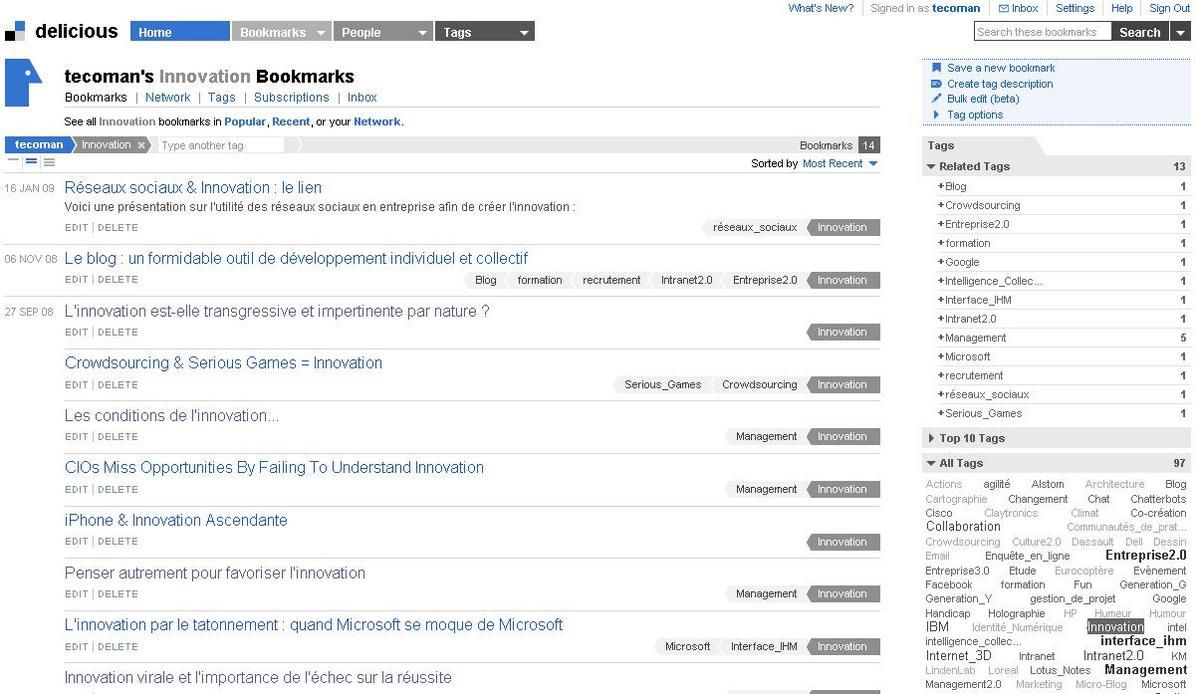The width and height of the screenshot is (1199, 694).
Task: Select Collaboration in the All Tags cloud
Action: (963, 527)
